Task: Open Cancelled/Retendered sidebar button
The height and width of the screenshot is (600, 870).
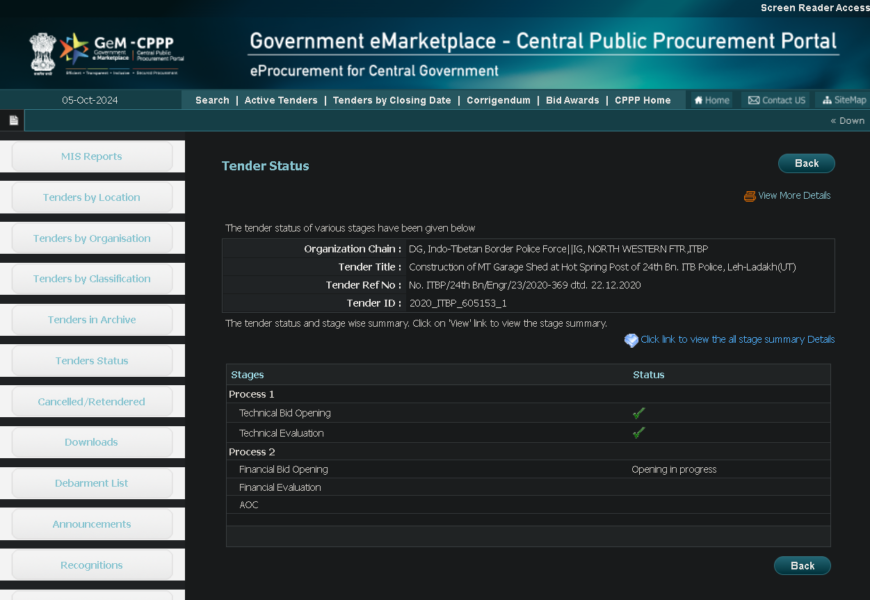Action: point(92,402)
